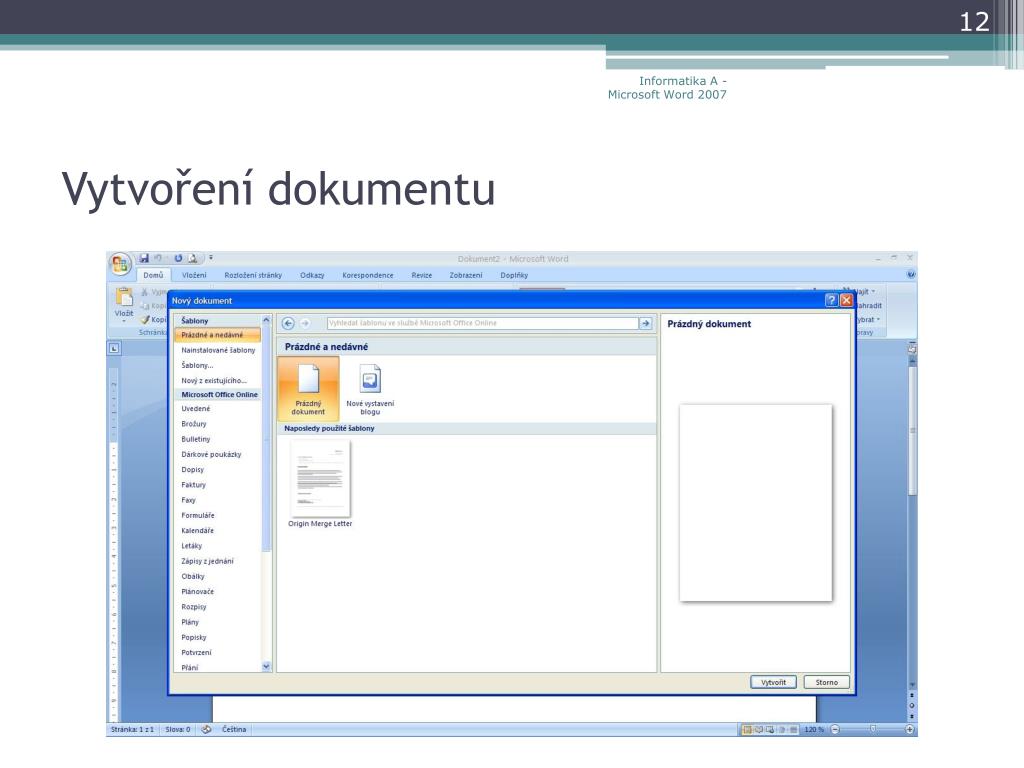The height and width of the screenshot is (768, 1024).
Task: Adjust the zoom slider handle
Action: tap(872, 729)
